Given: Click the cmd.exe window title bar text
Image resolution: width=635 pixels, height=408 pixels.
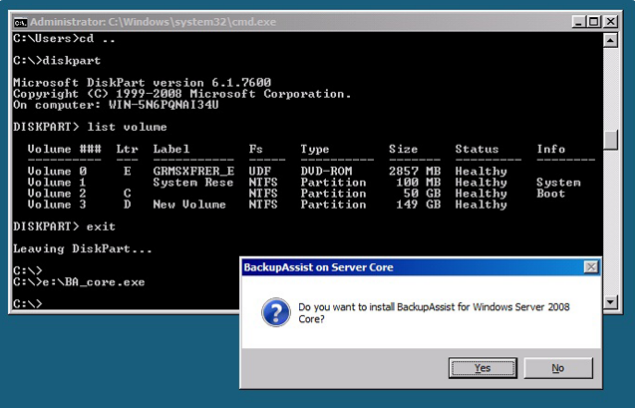Looking at the screenshot, I should pos(153,21).
